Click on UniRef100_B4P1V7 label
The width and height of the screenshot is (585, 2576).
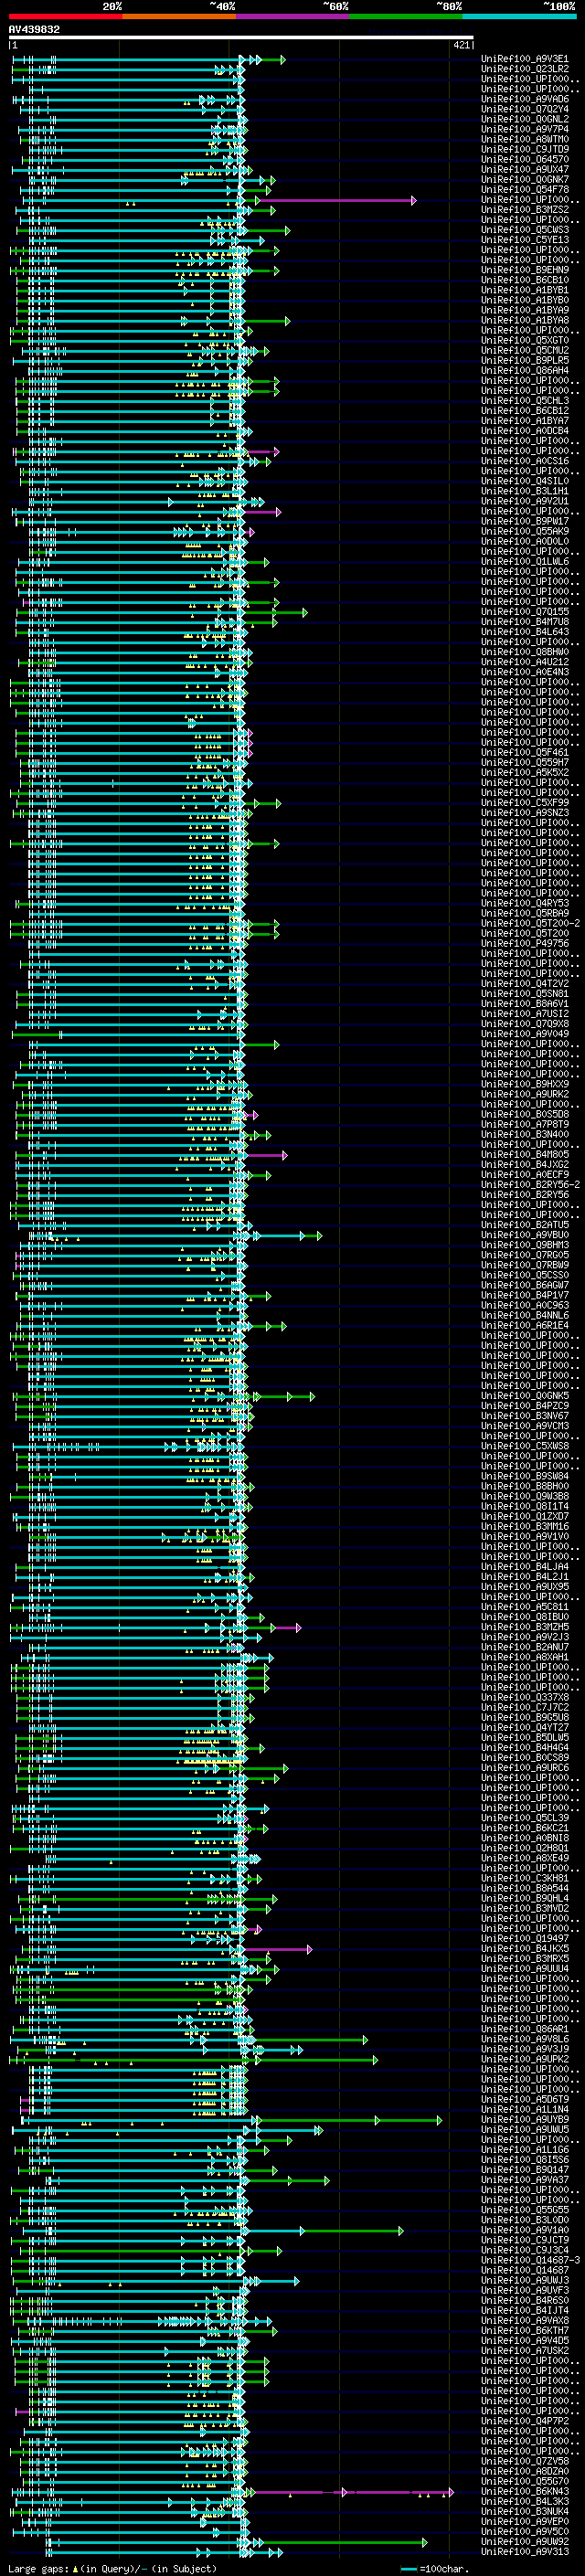tap(525, 1295)
